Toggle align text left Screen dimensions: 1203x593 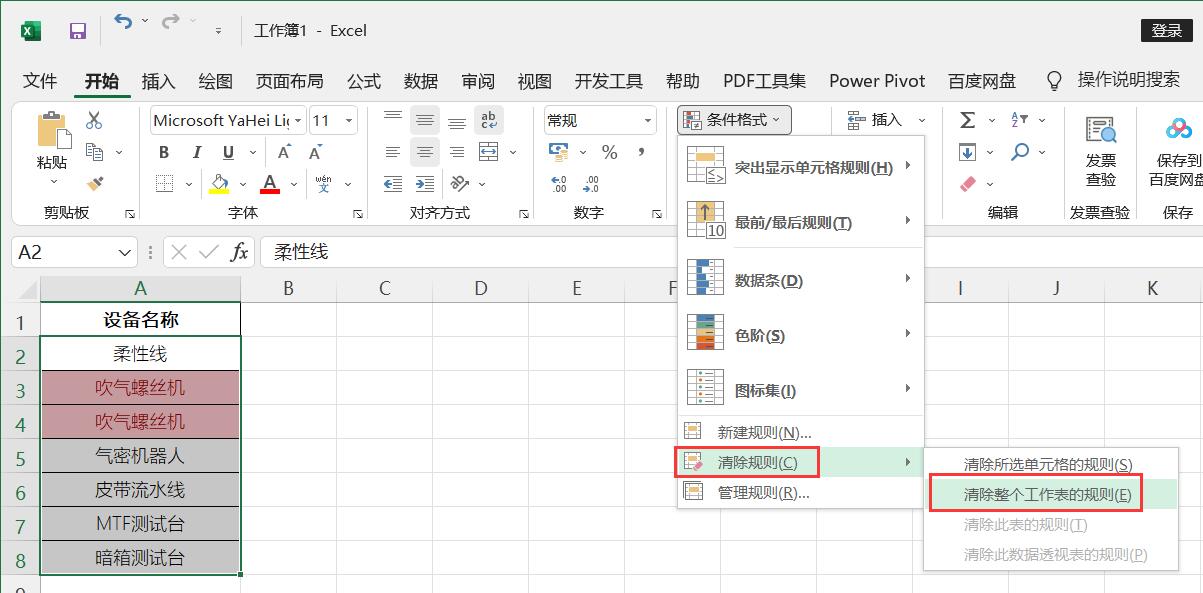point(393,152)
